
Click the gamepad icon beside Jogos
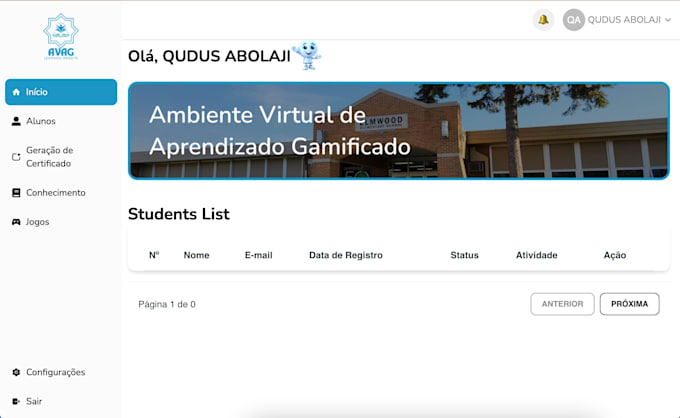[x=16, y=222]
